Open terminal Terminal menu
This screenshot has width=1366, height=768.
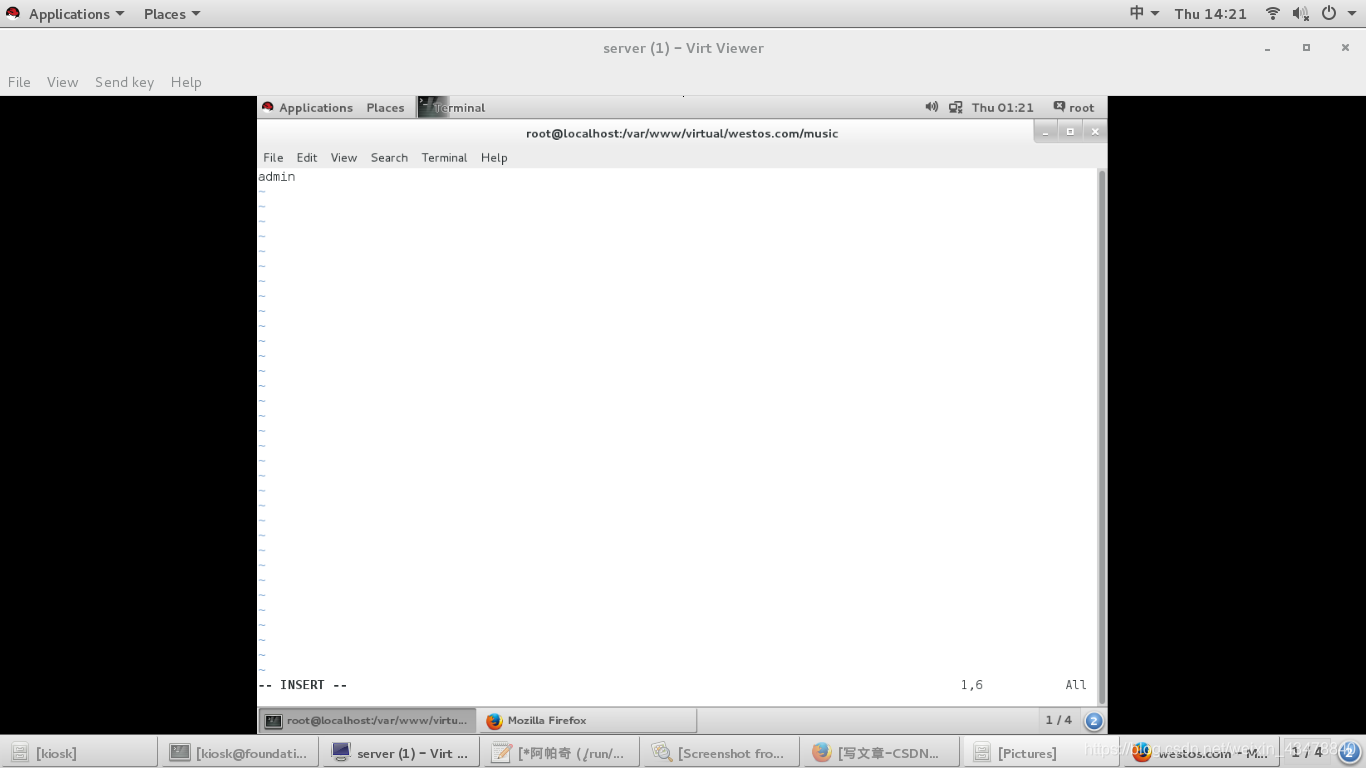click(444, 158)
